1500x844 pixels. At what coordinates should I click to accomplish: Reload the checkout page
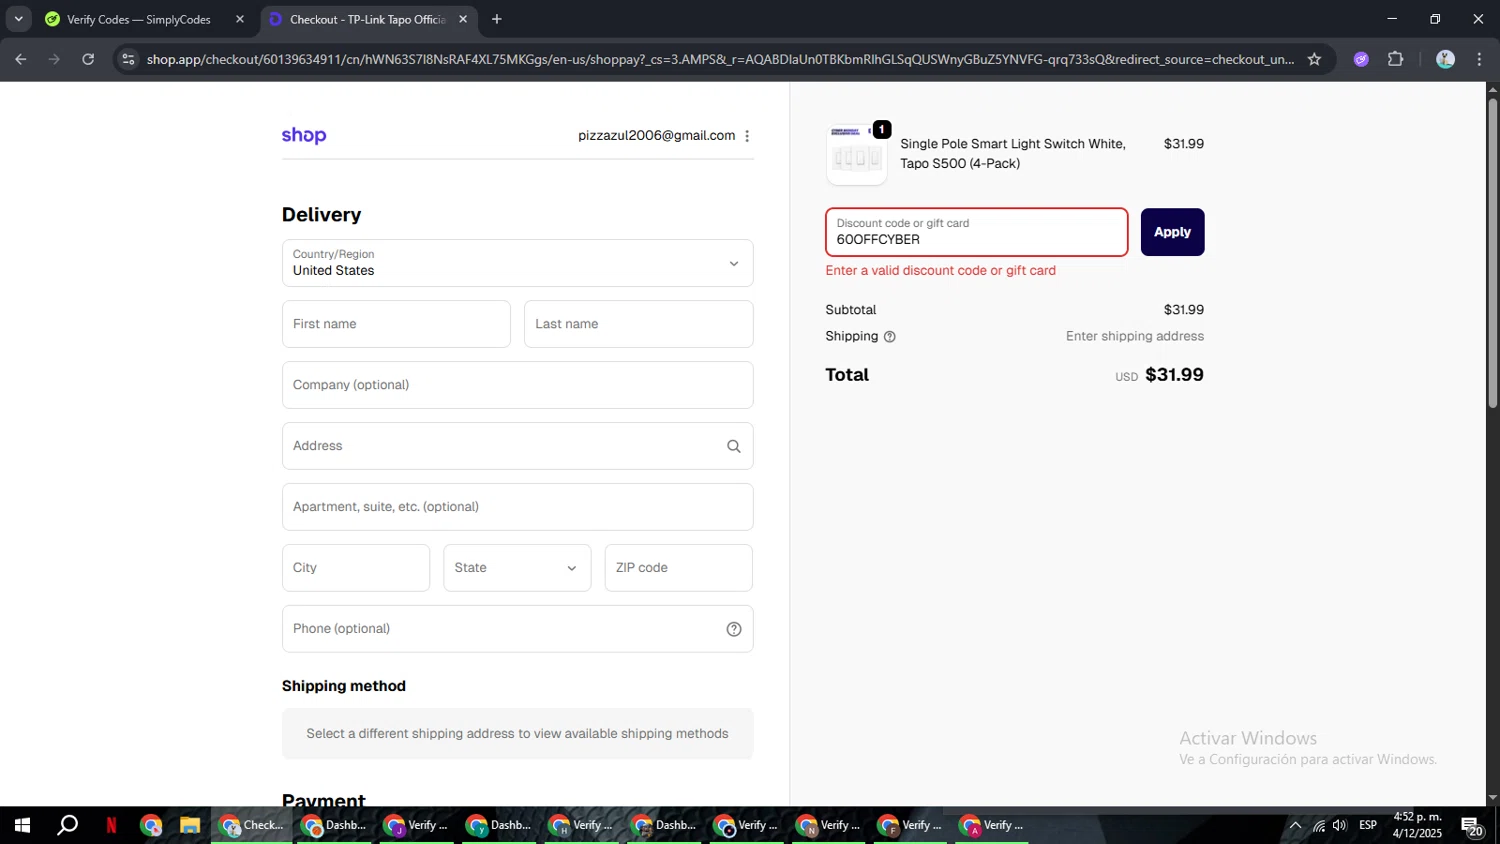[x=88, y=59]
